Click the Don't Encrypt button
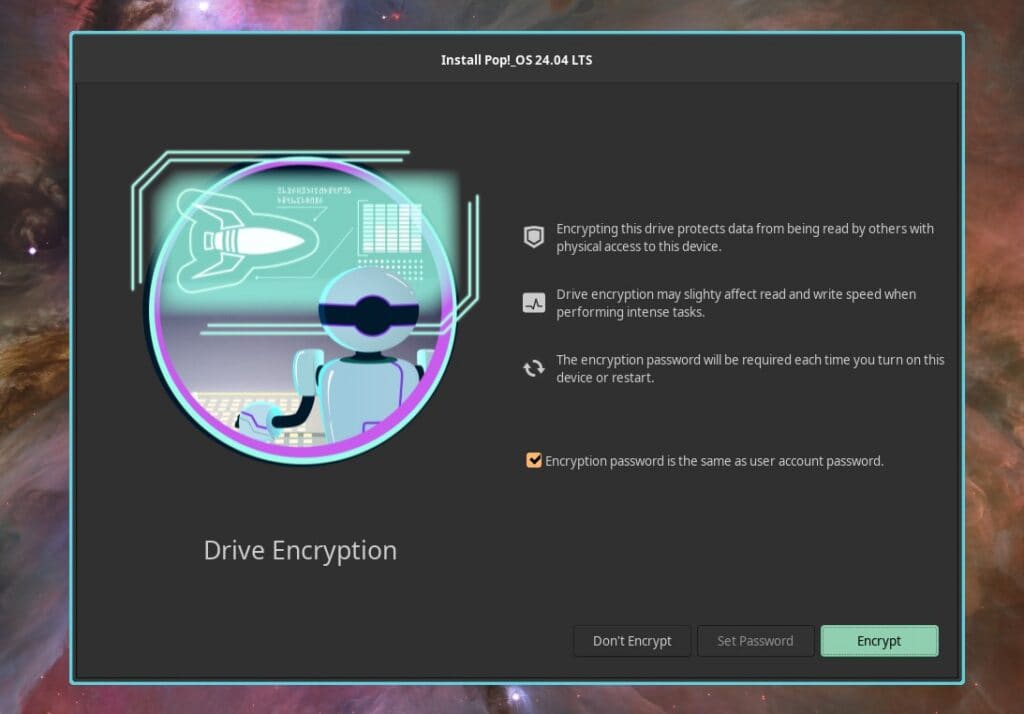Image resolution: width=1024 pixels, height=714 pixels. (x=632, y=640)
